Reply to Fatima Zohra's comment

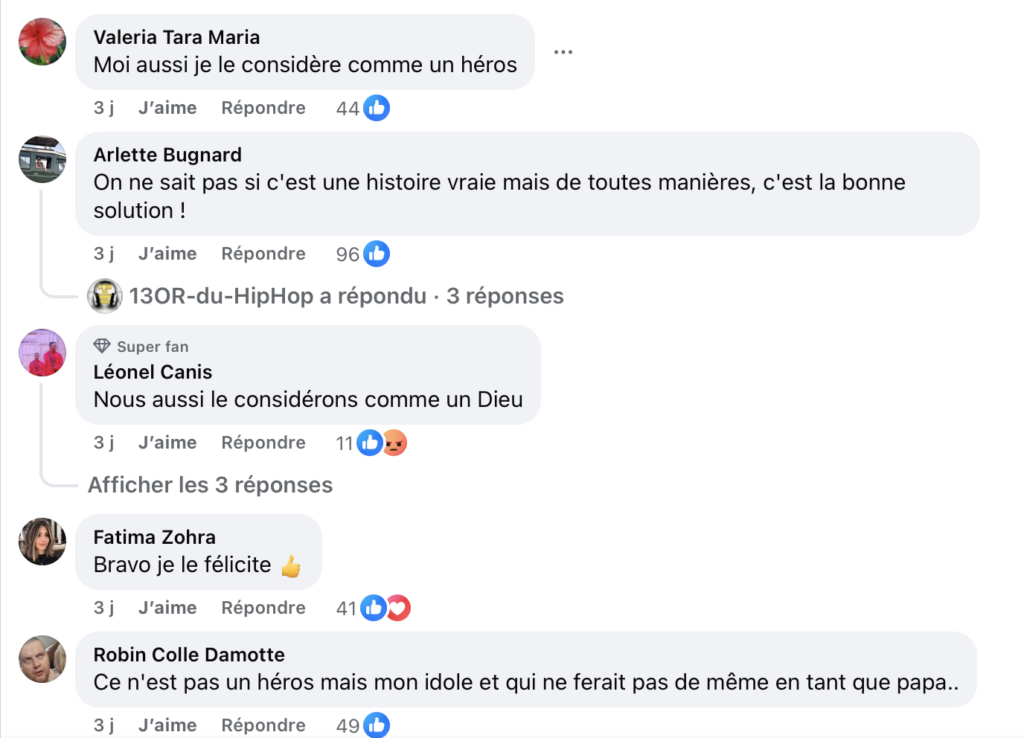pyautogui.click(x=263, y=607)
